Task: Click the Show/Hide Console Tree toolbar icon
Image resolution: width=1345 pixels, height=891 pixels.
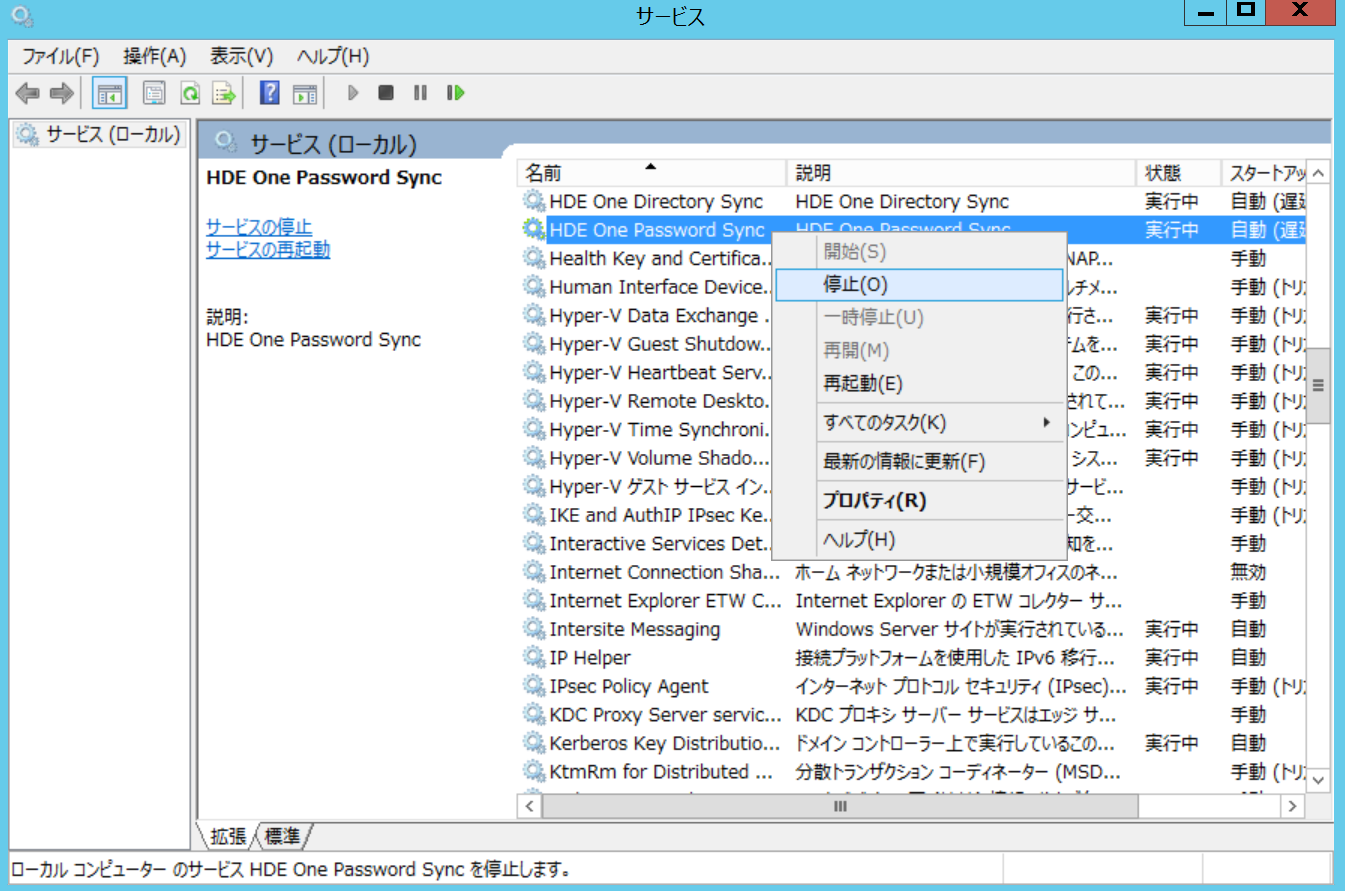Action: click(109, 94)
